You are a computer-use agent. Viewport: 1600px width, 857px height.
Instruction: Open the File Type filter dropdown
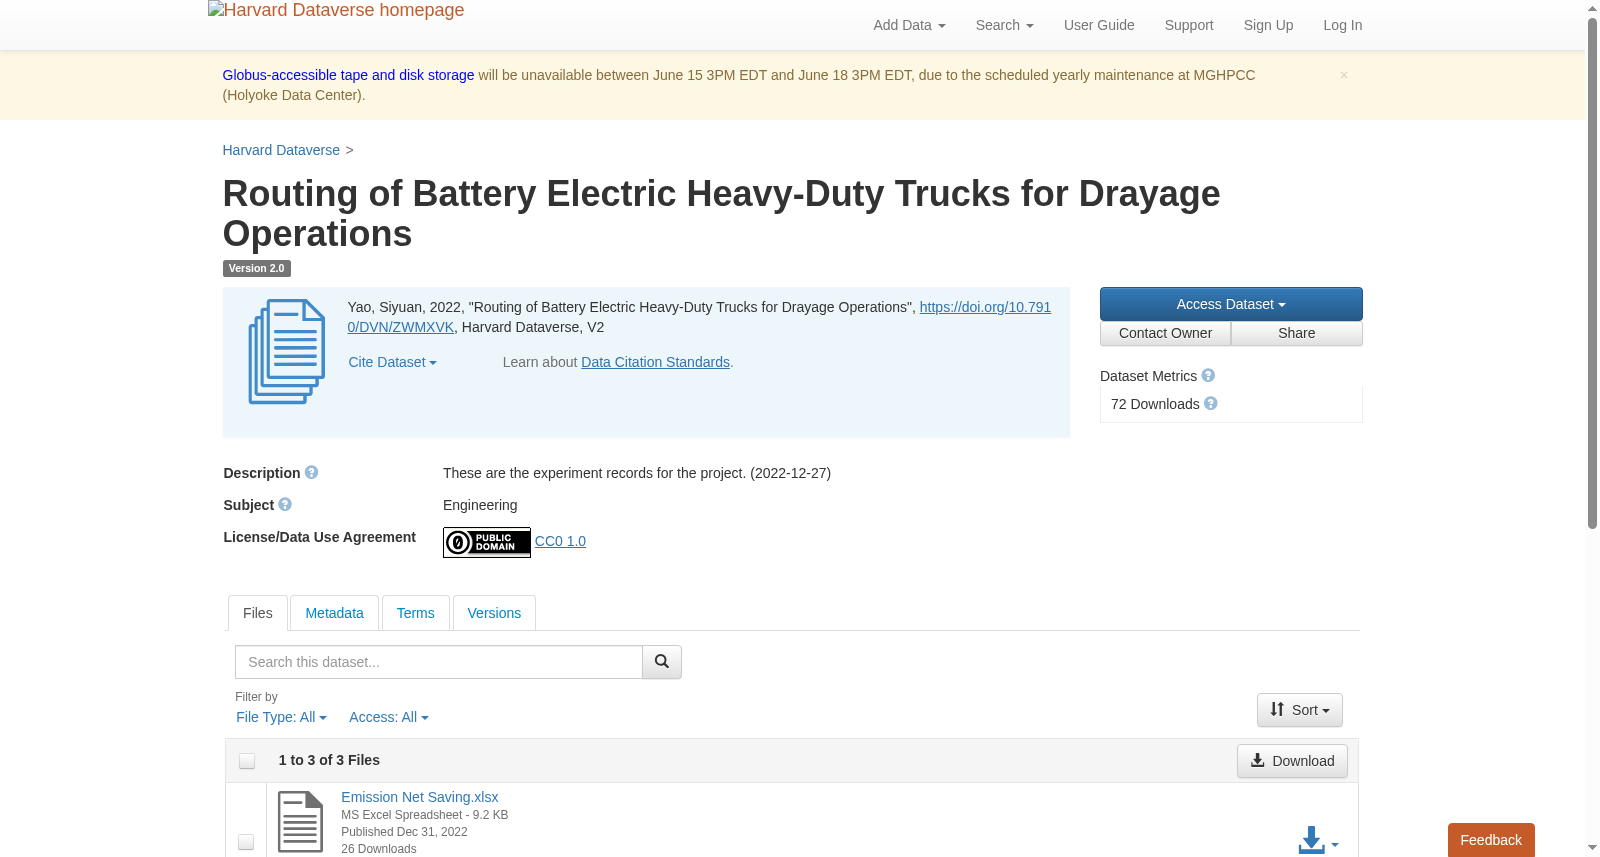click(281, 717)
